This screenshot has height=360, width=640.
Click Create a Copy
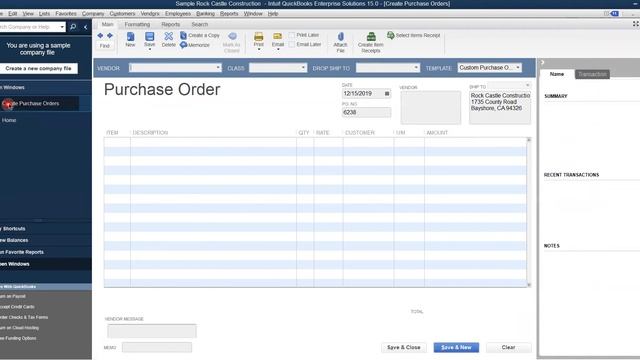click(x=200, y=36)
